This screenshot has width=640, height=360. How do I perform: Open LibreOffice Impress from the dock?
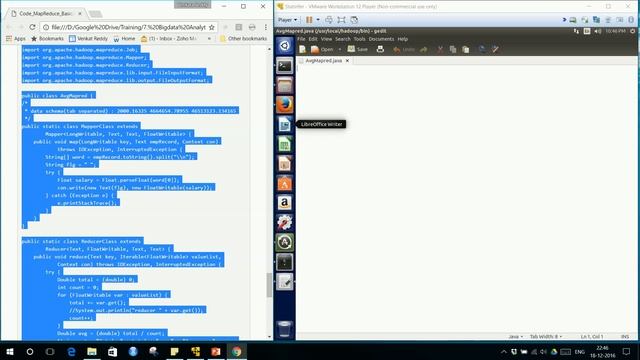(284, 164)
